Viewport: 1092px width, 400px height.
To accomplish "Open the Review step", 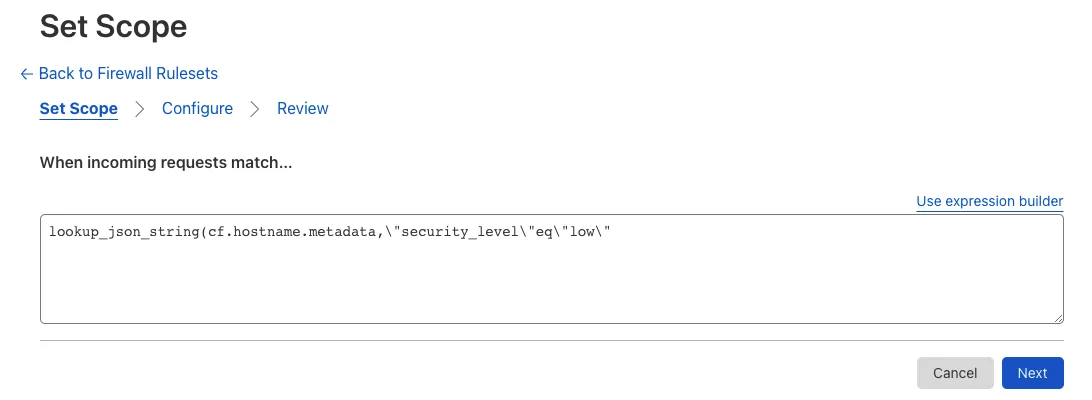I will point(302,109).
